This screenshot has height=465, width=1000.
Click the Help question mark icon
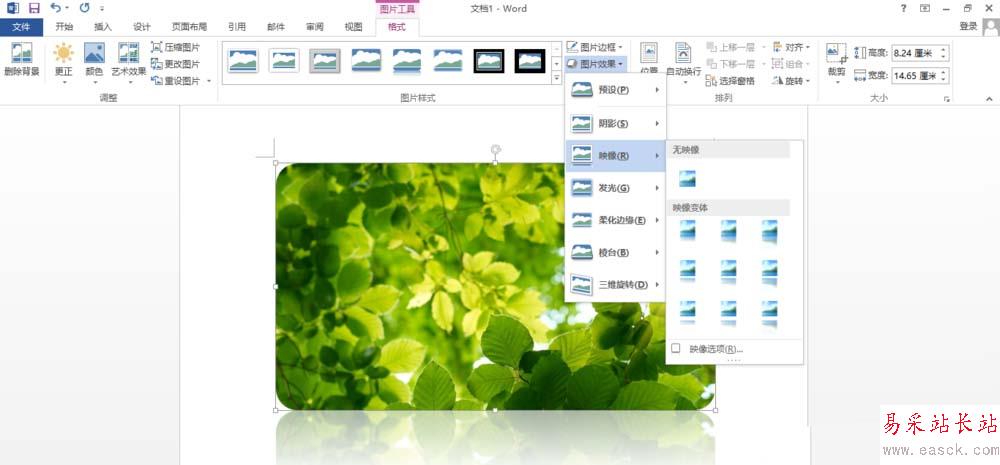pos(904,8)
